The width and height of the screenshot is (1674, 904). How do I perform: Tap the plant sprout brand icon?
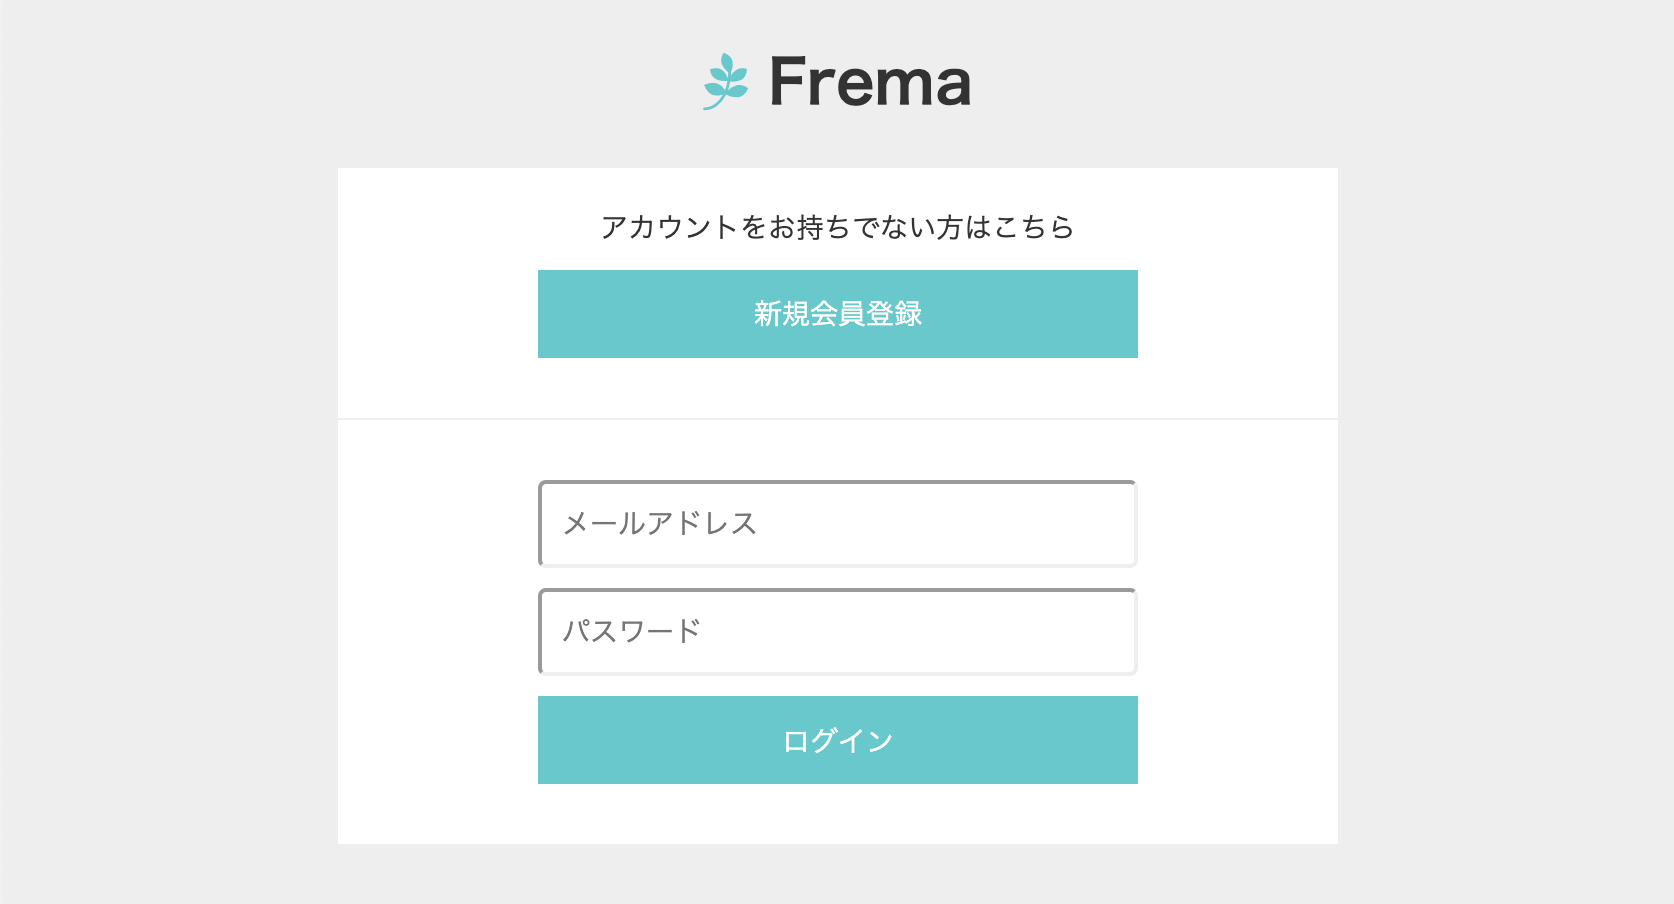pyautogui.click(x=726, y=81)
